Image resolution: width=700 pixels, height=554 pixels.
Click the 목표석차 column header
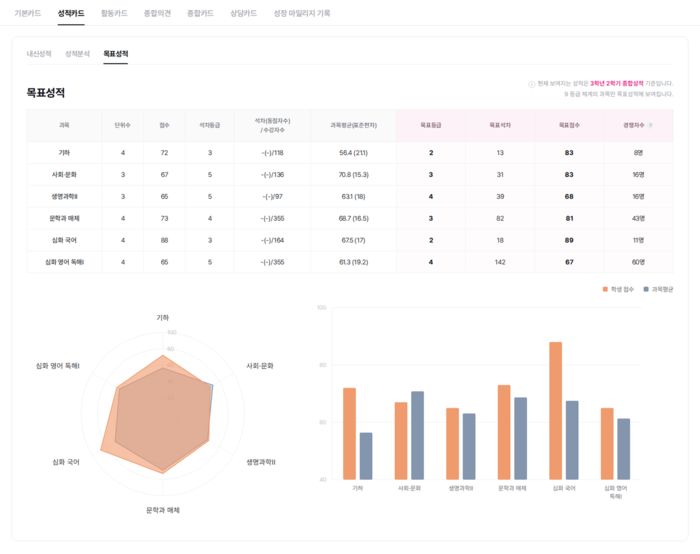tap(500, 125)
